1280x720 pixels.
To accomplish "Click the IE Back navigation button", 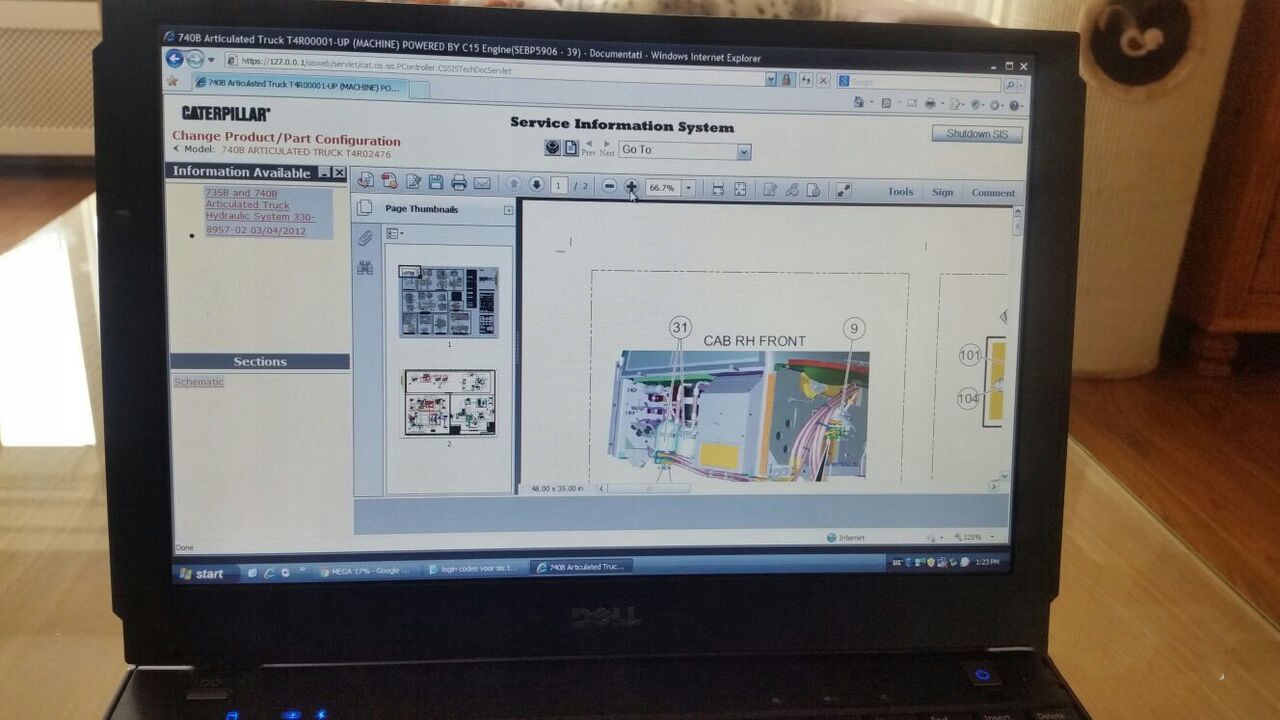I will [x=175, y=59].
